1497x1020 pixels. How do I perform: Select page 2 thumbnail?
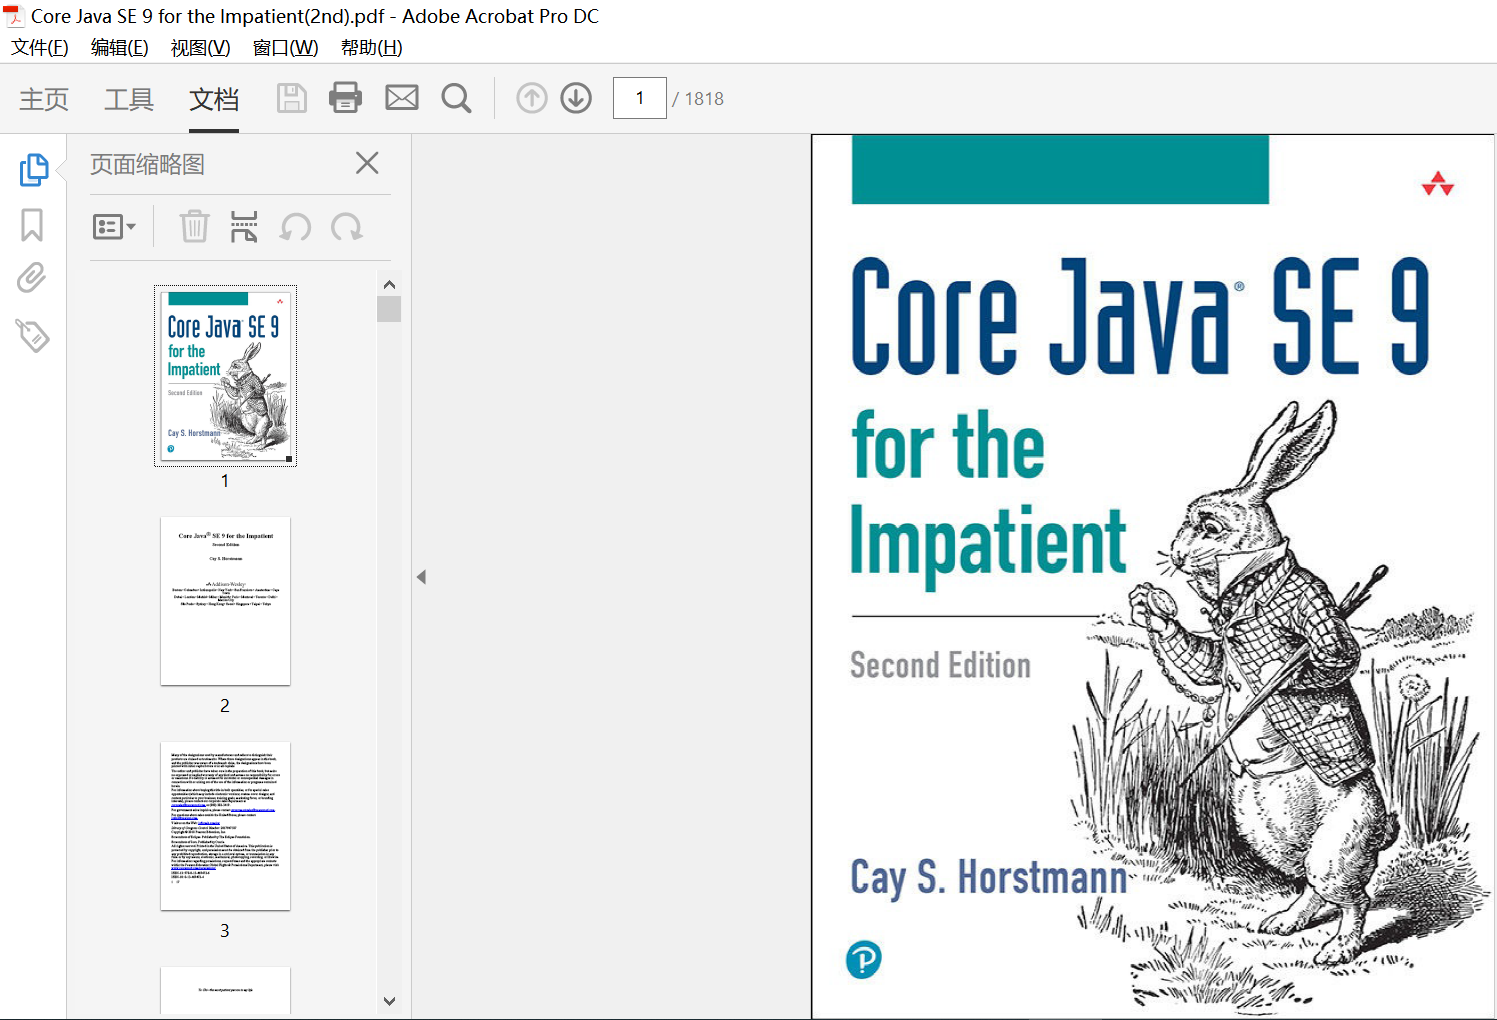(x=225, y=601)
